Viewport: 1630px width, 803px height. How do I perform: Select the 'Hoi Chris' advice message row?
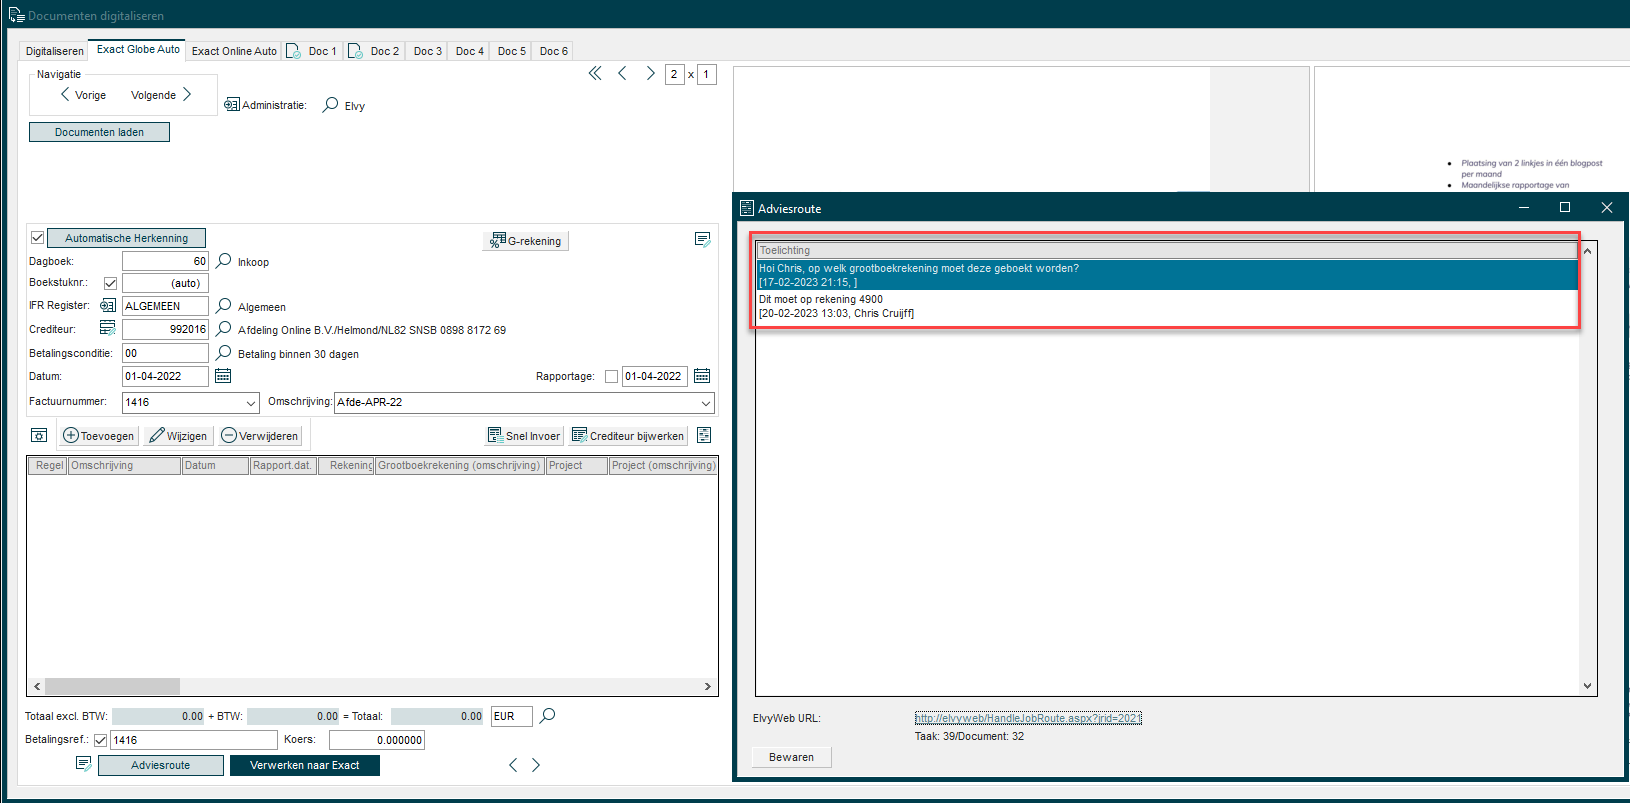1167,275
